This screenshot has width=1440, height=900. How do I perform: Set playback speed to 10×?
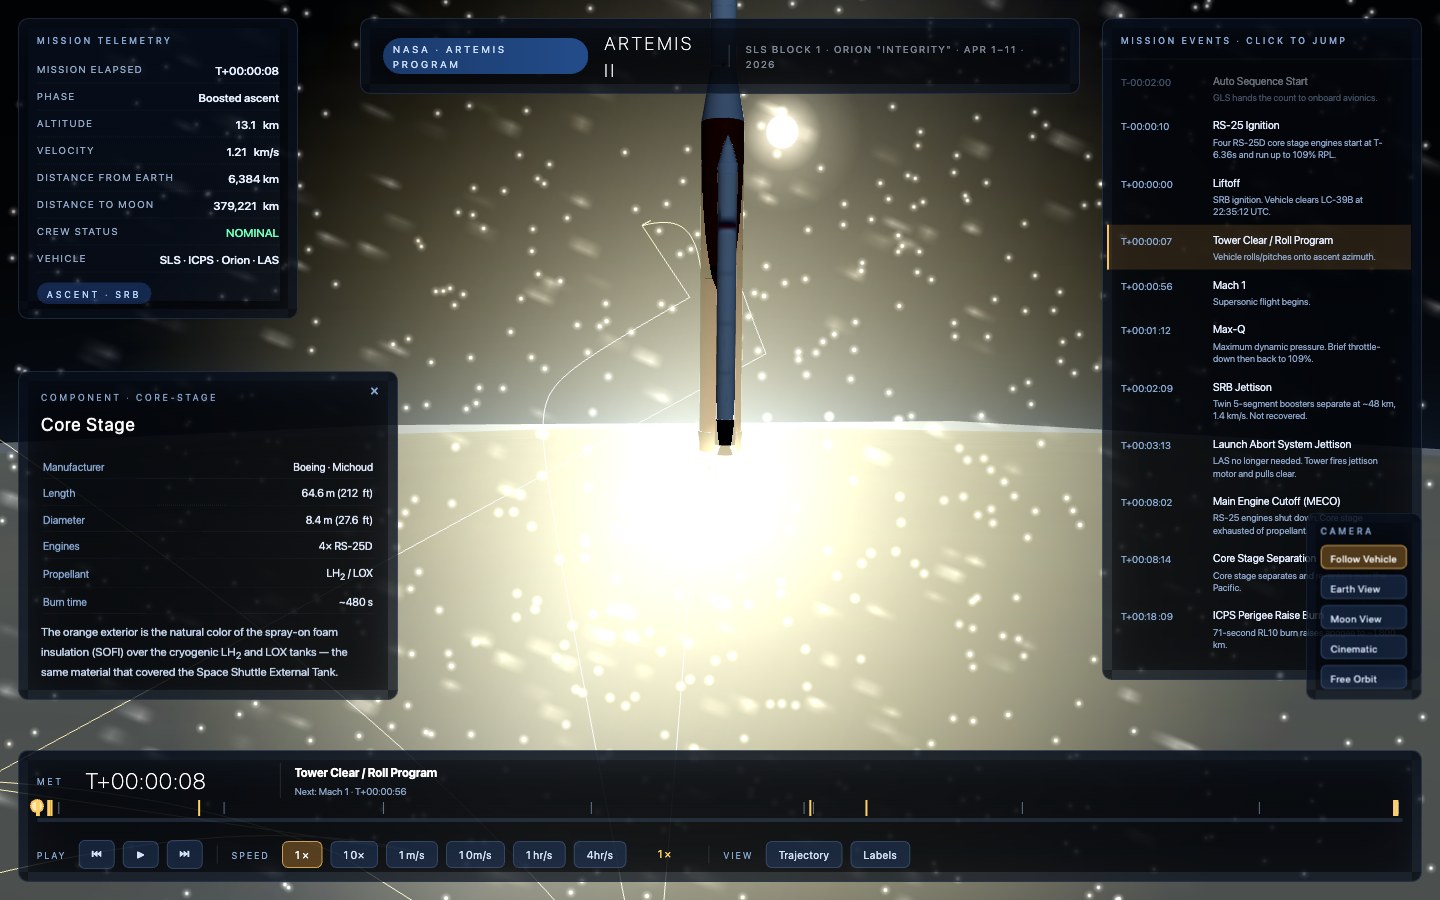[x=354, y=855]
